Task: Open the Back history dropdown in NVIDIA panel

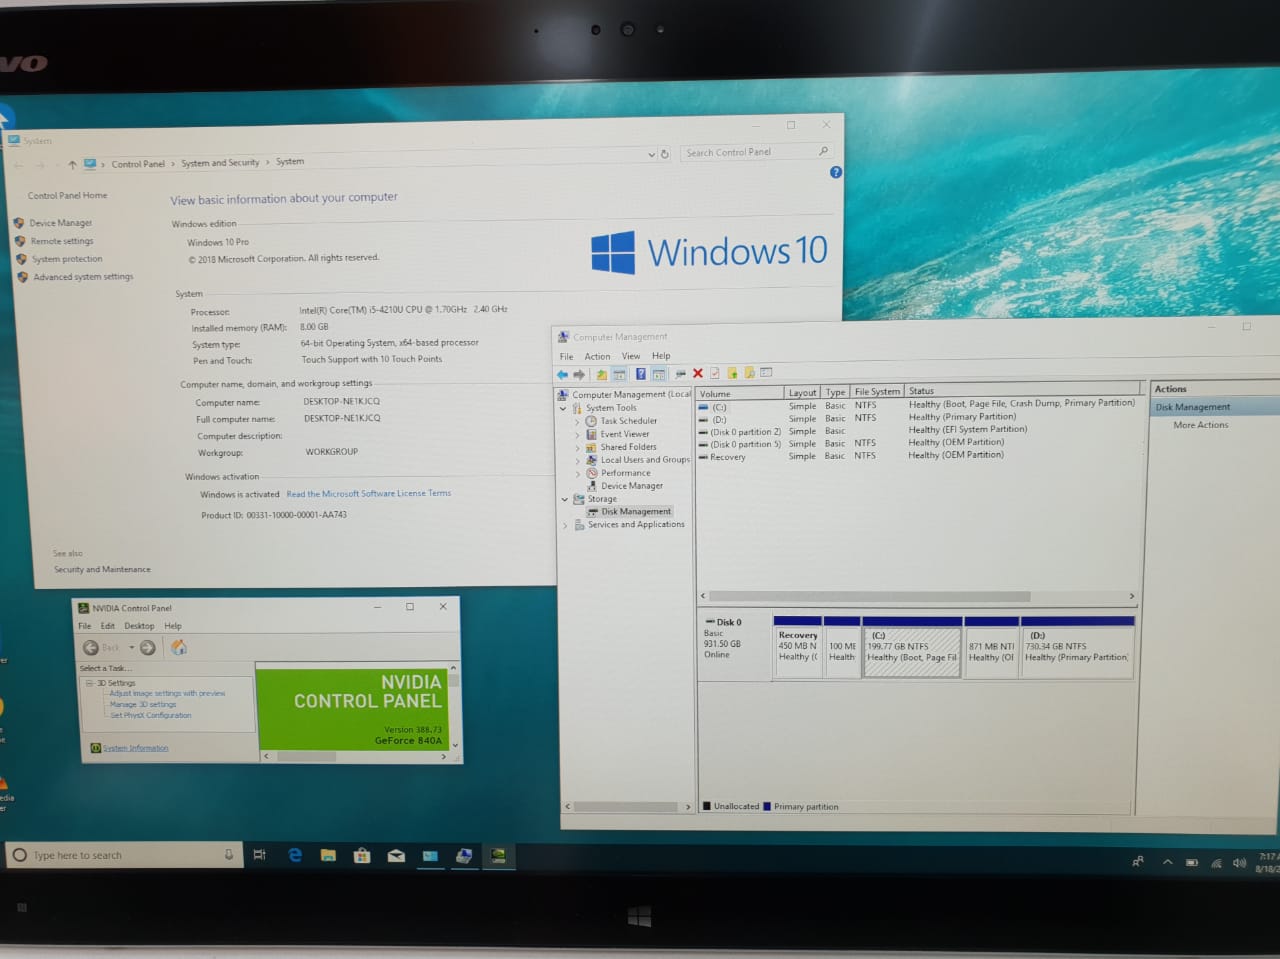Action: coord(131,647)
